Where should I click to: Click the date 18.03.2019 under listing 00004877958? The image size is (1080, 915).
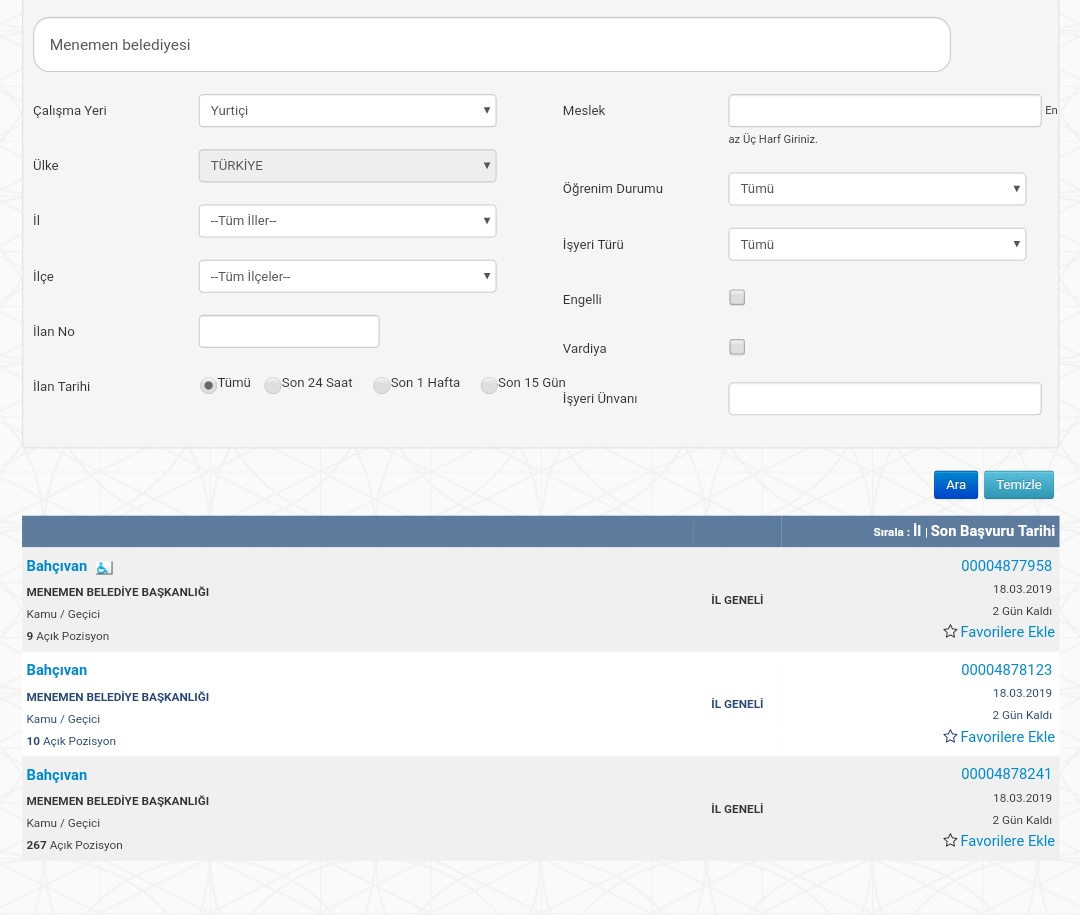(1022, 589)
